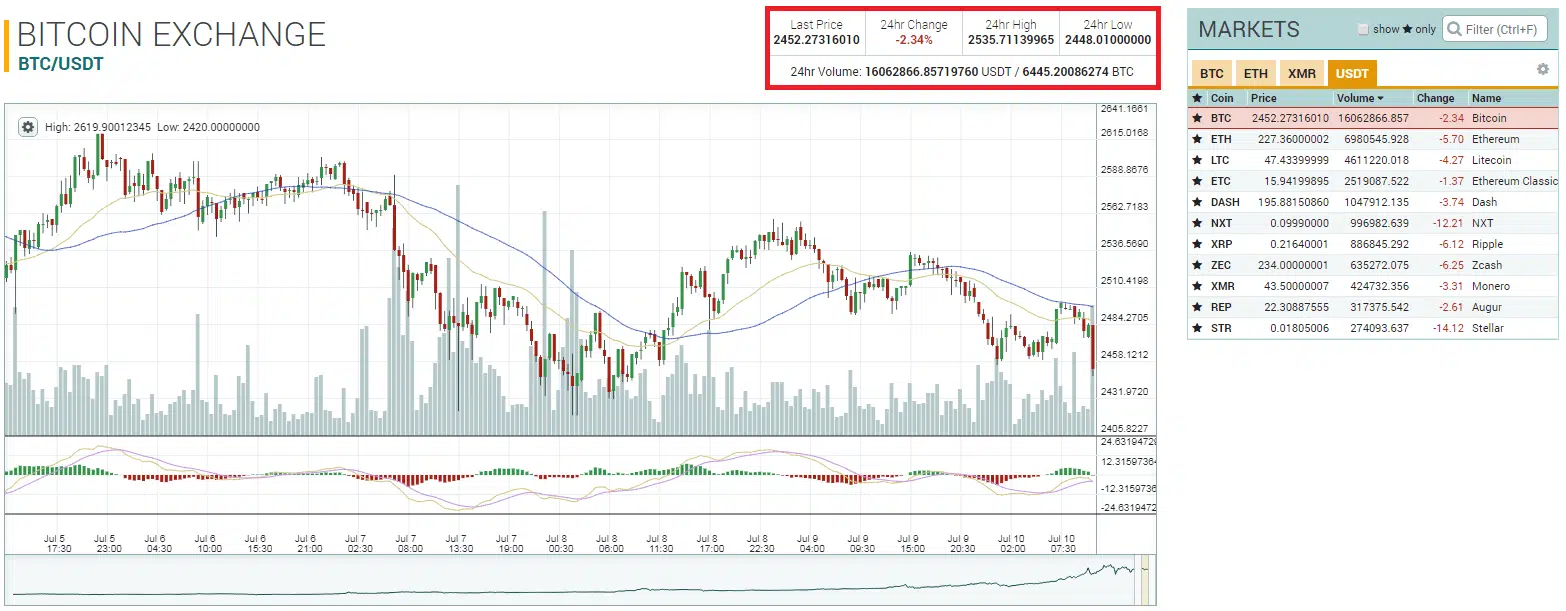This screenshot has width=1566, height=611.
Task: Choose the Augur market name
Action: [1487, 307]
